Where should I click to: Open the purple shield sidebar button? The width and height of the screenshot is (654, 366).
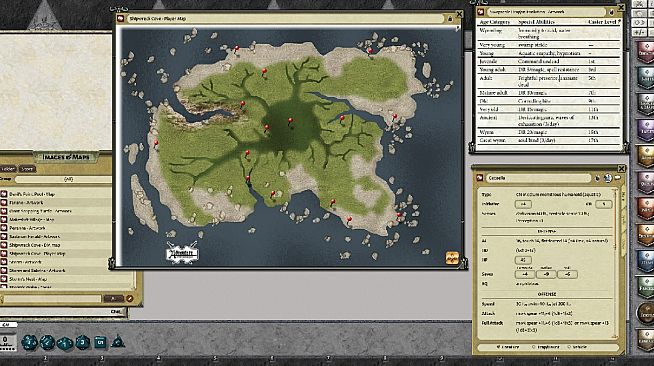[646, 130]
